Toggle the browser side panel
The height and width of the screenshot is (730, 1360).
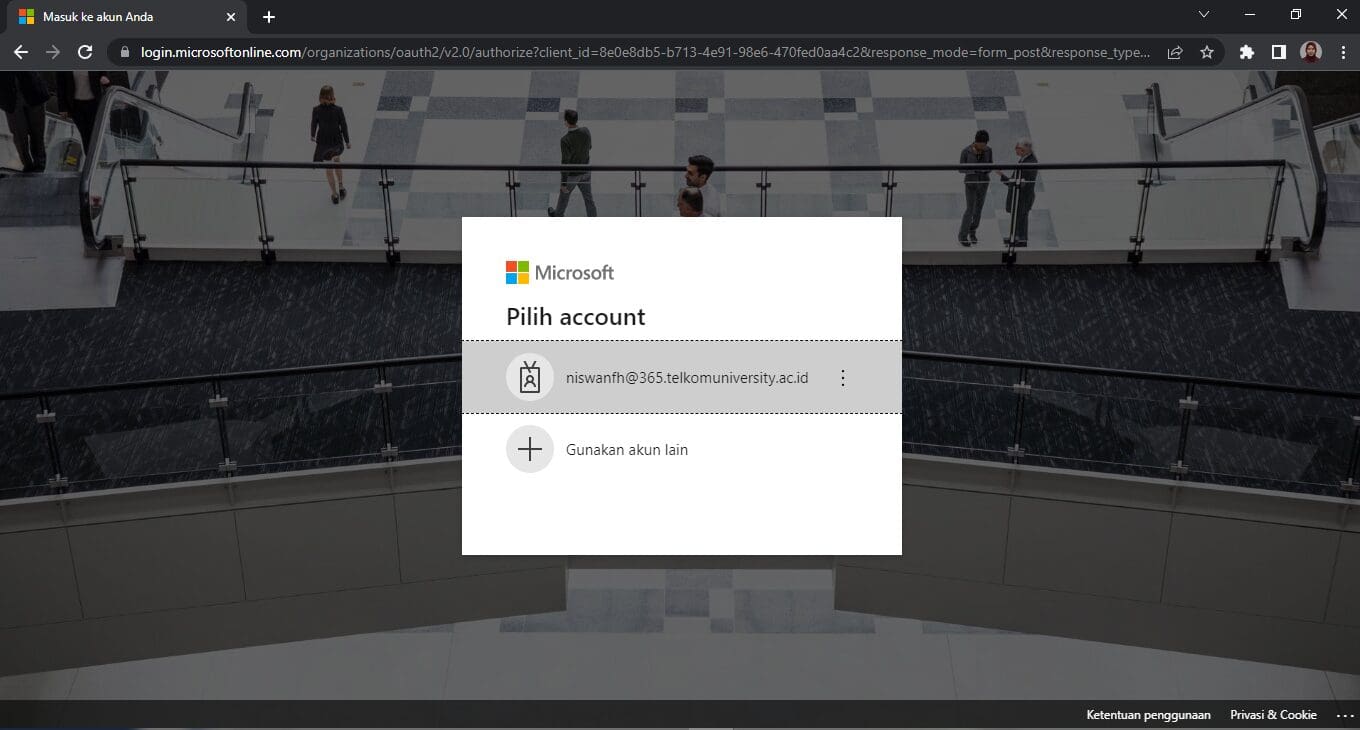[1279, 52]
